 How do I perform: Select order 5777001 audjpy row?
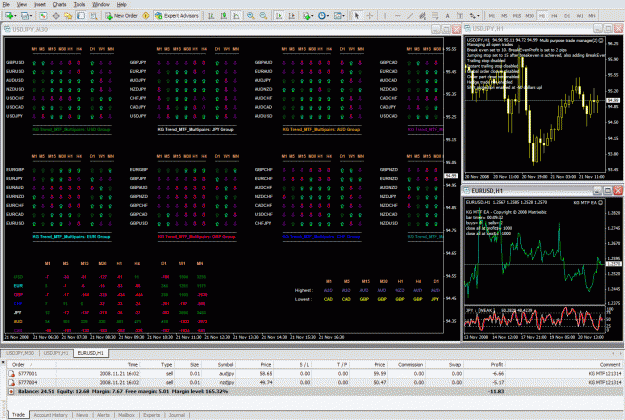tap(315, 373)
